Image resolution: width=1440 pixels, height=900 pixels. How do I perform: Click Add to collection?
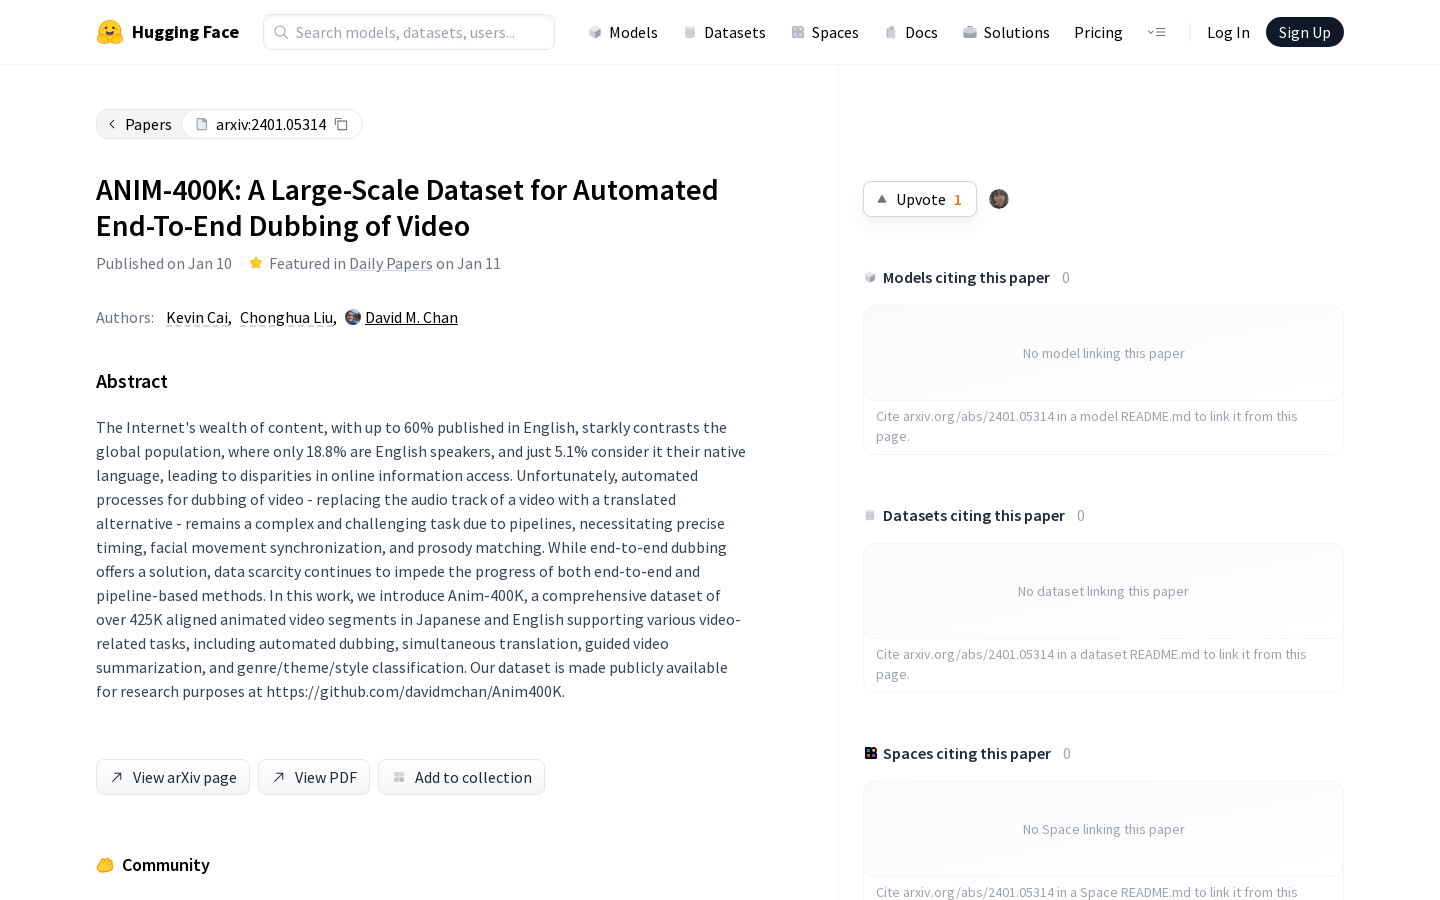click(x=461, y=777)
